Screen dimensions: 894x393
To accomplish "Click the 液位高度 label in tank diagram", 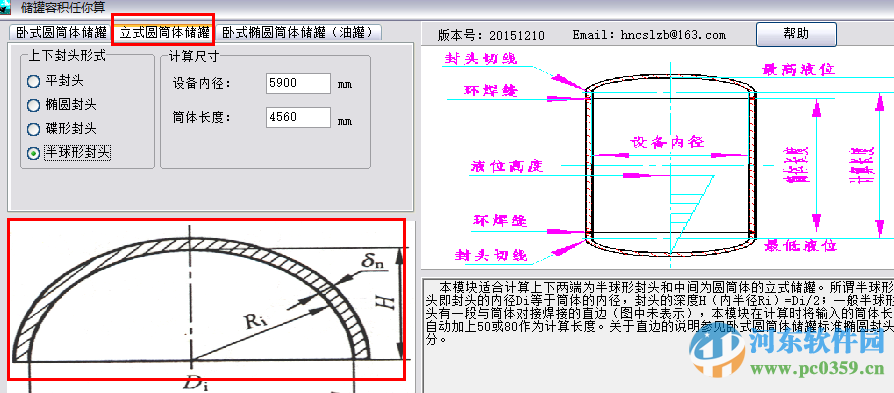I will [507, 166].
